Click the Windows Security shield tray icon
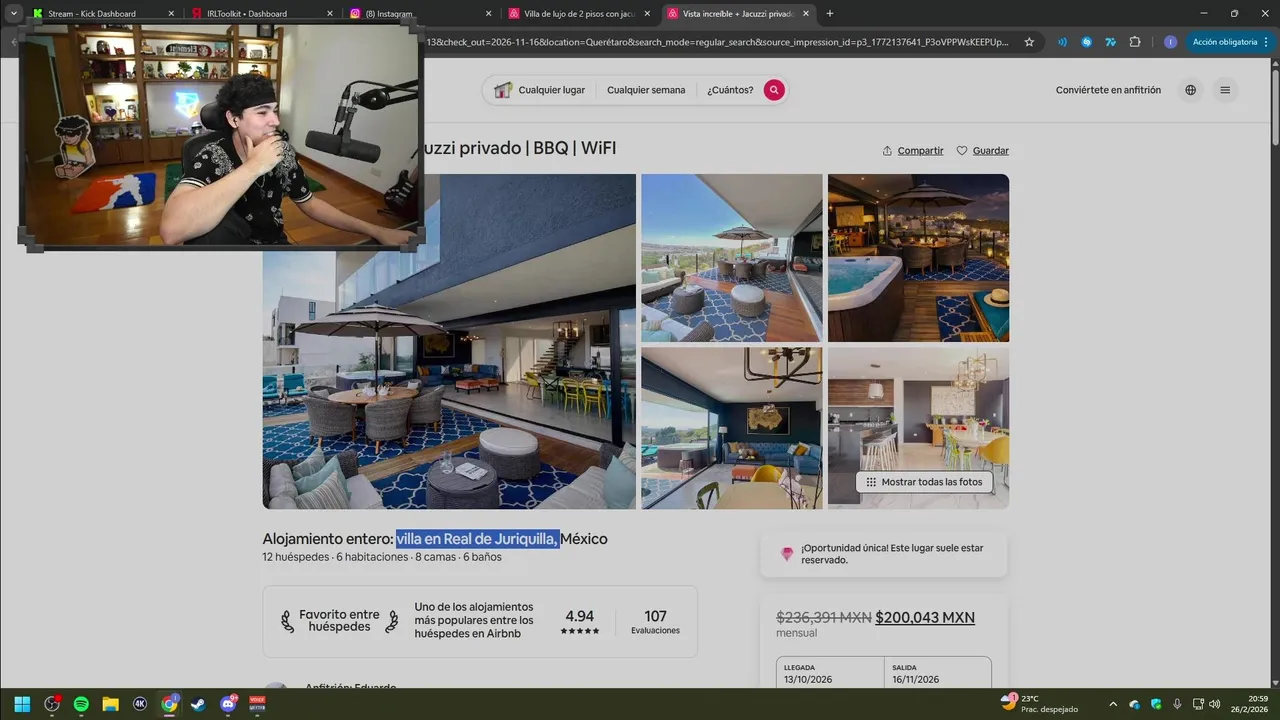This screenshot has width=1280, height=720. point(1157,704)
